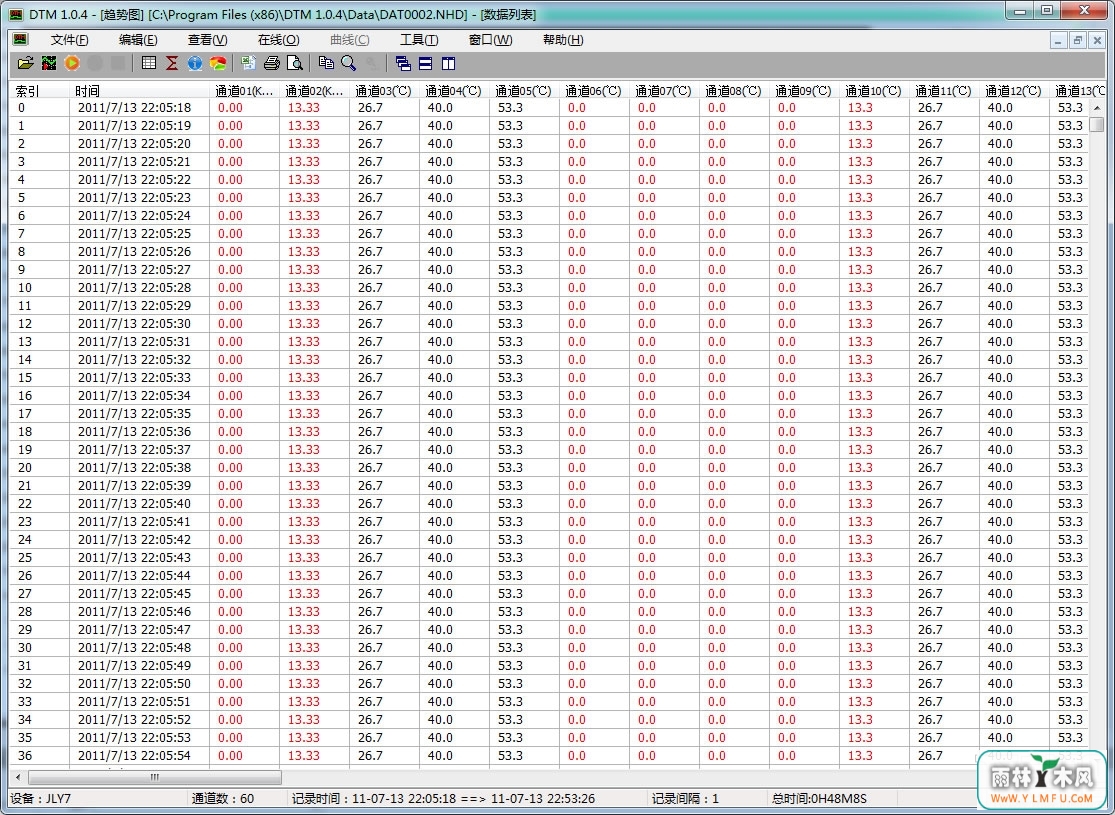Screen dimensions: 1115x815
Task: Click the vertical scrollbar up arrow
Action: (x=1097, y=107)
